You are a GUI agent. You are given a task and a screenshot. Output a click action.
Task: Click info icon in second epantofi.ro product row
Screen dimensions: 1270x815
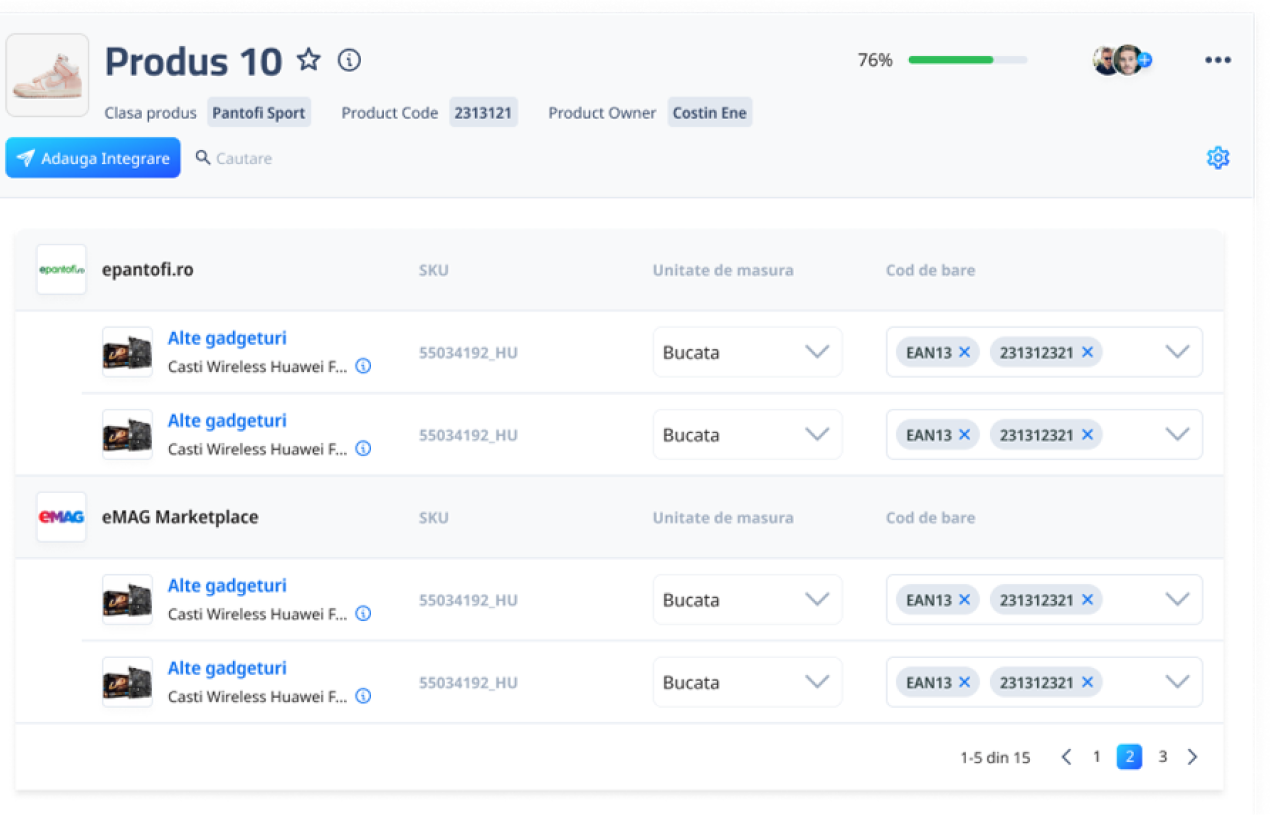363,449
